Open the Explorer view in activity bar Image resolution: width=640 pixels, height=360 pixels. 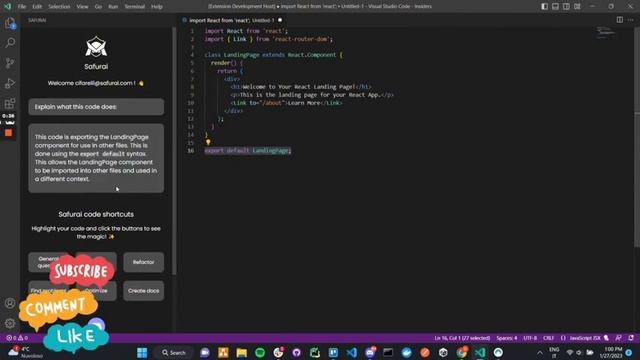(10, 24)
